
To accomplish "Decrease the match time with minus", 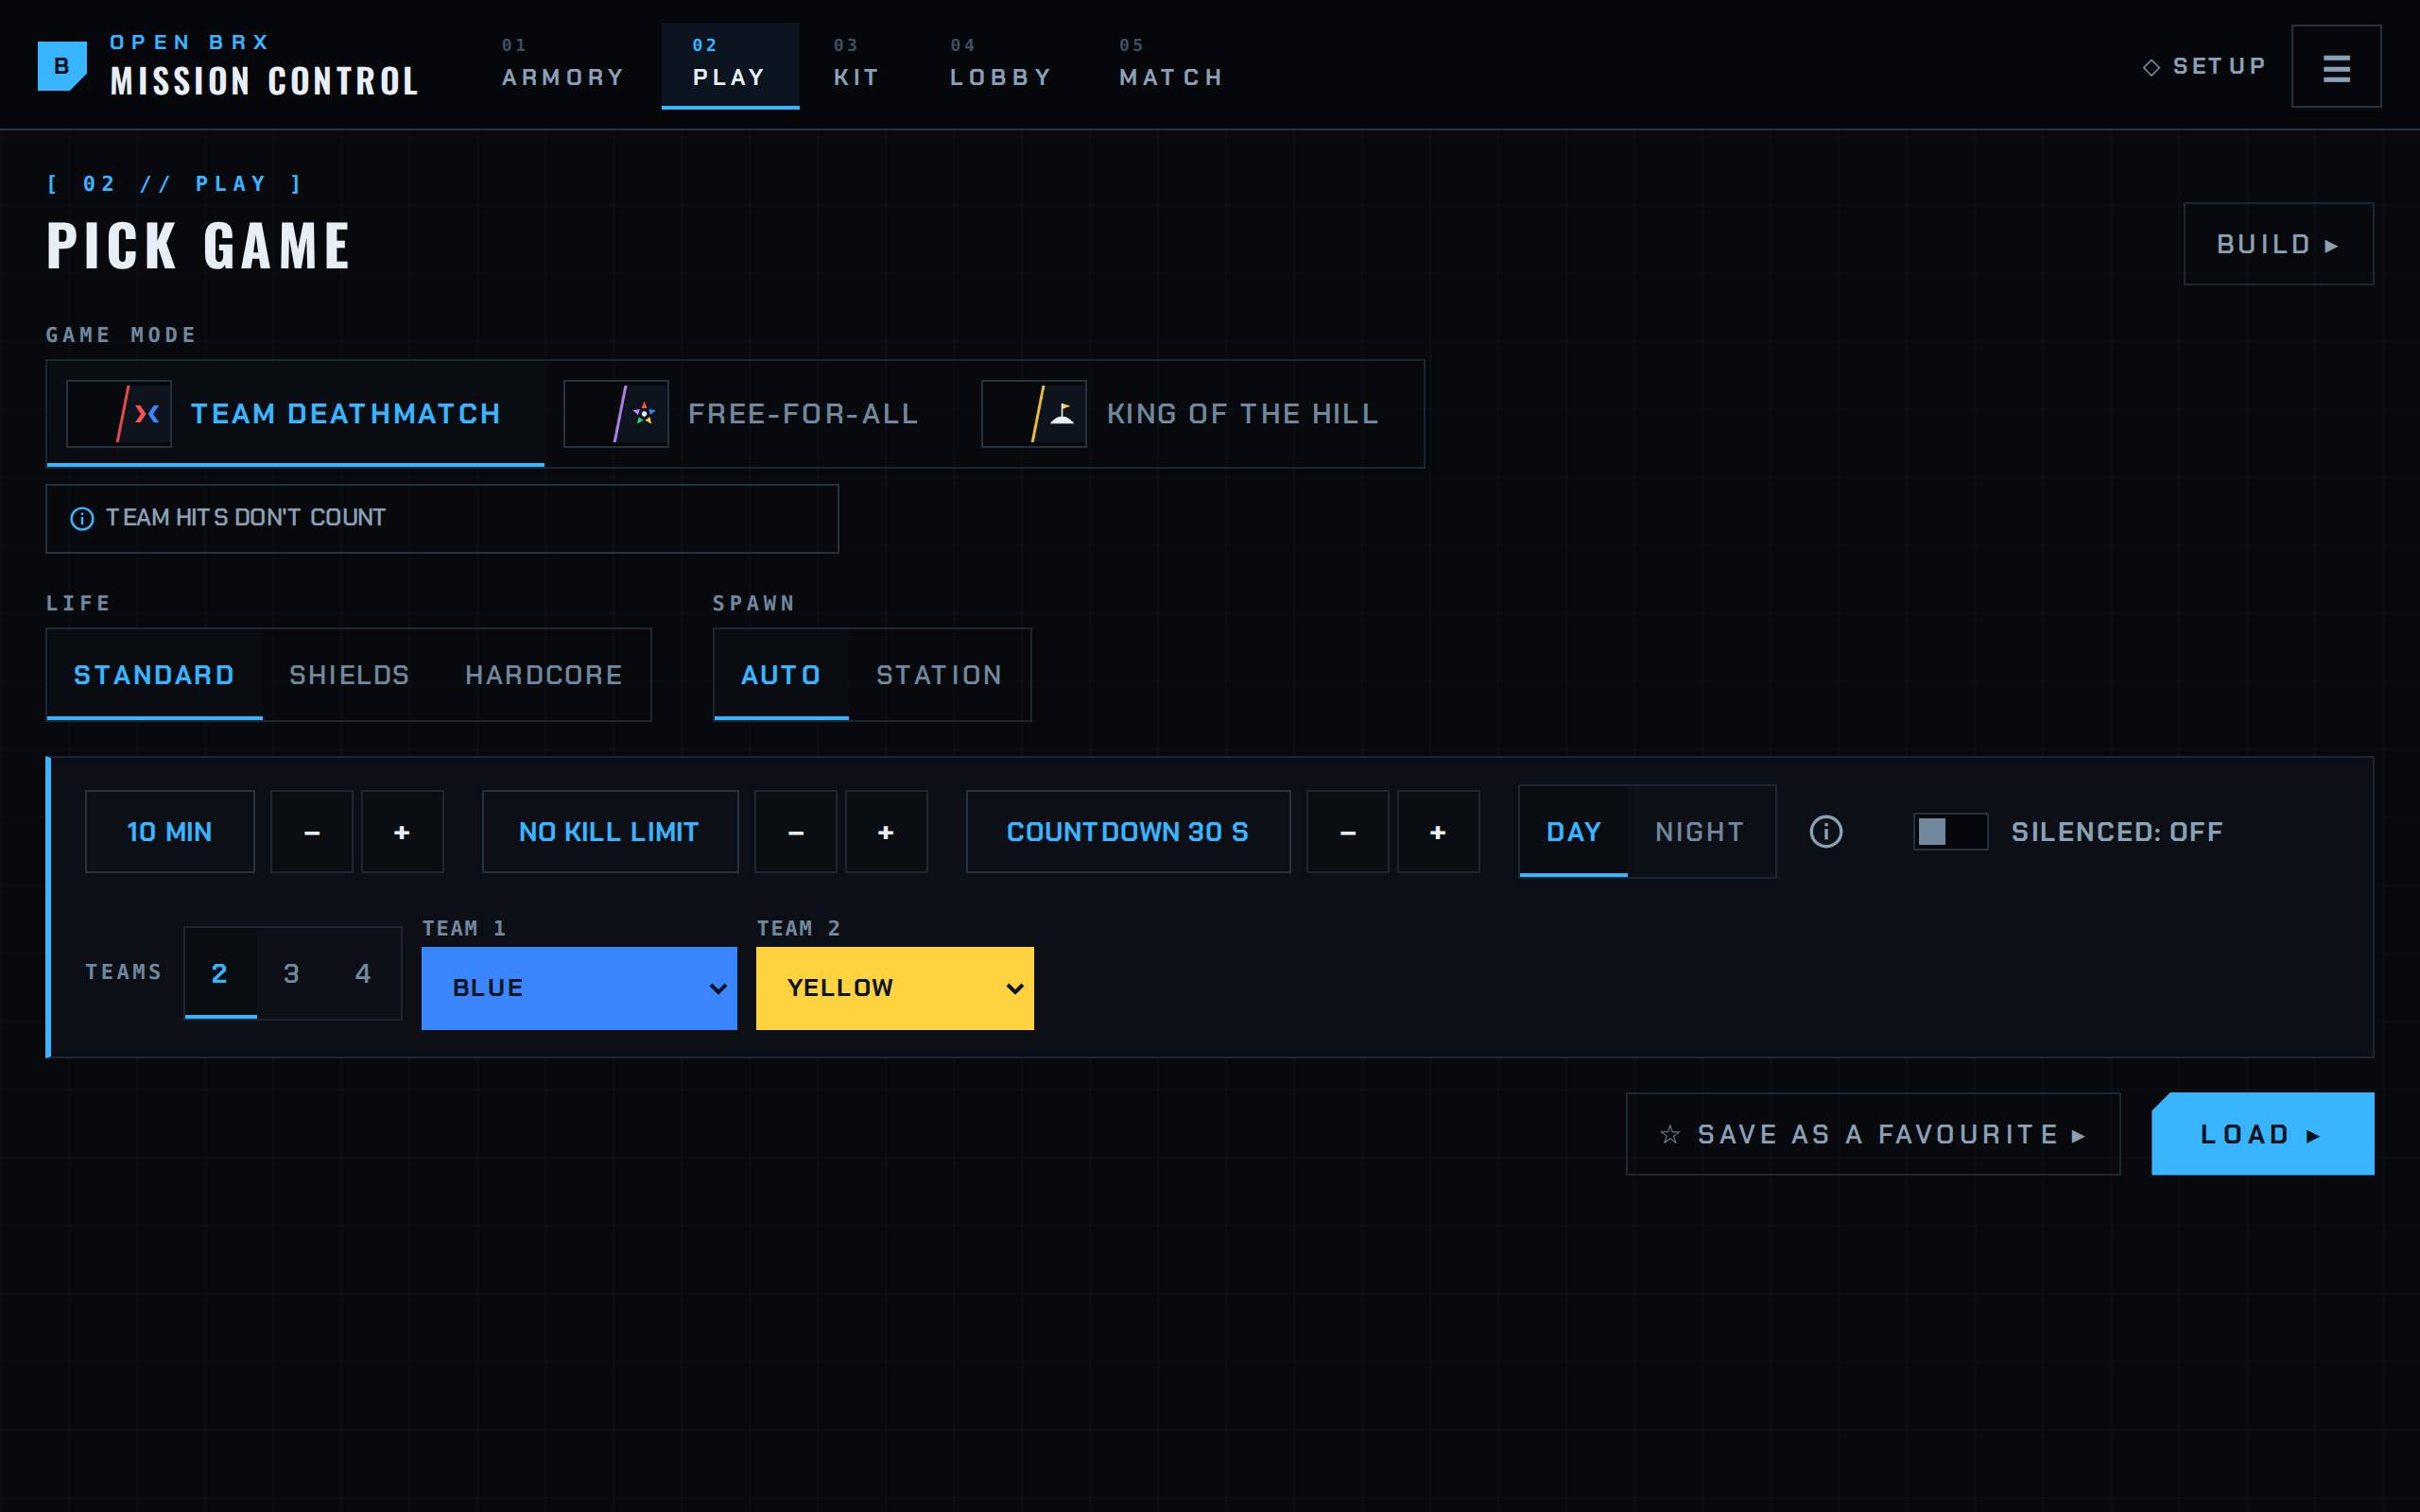I will point(312,832).
